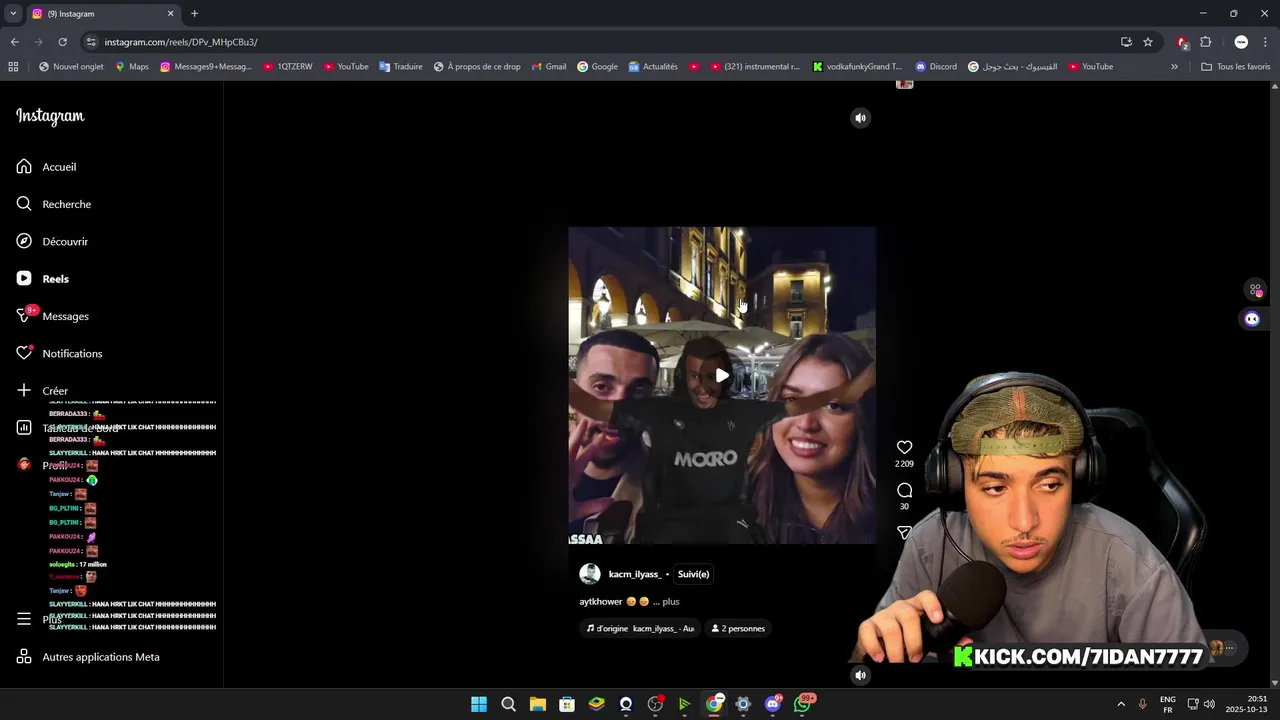Open Discord from the taskbar
Image resolution: width=1280 pixels, height=720 pixels.
click(x=772, y=704)
